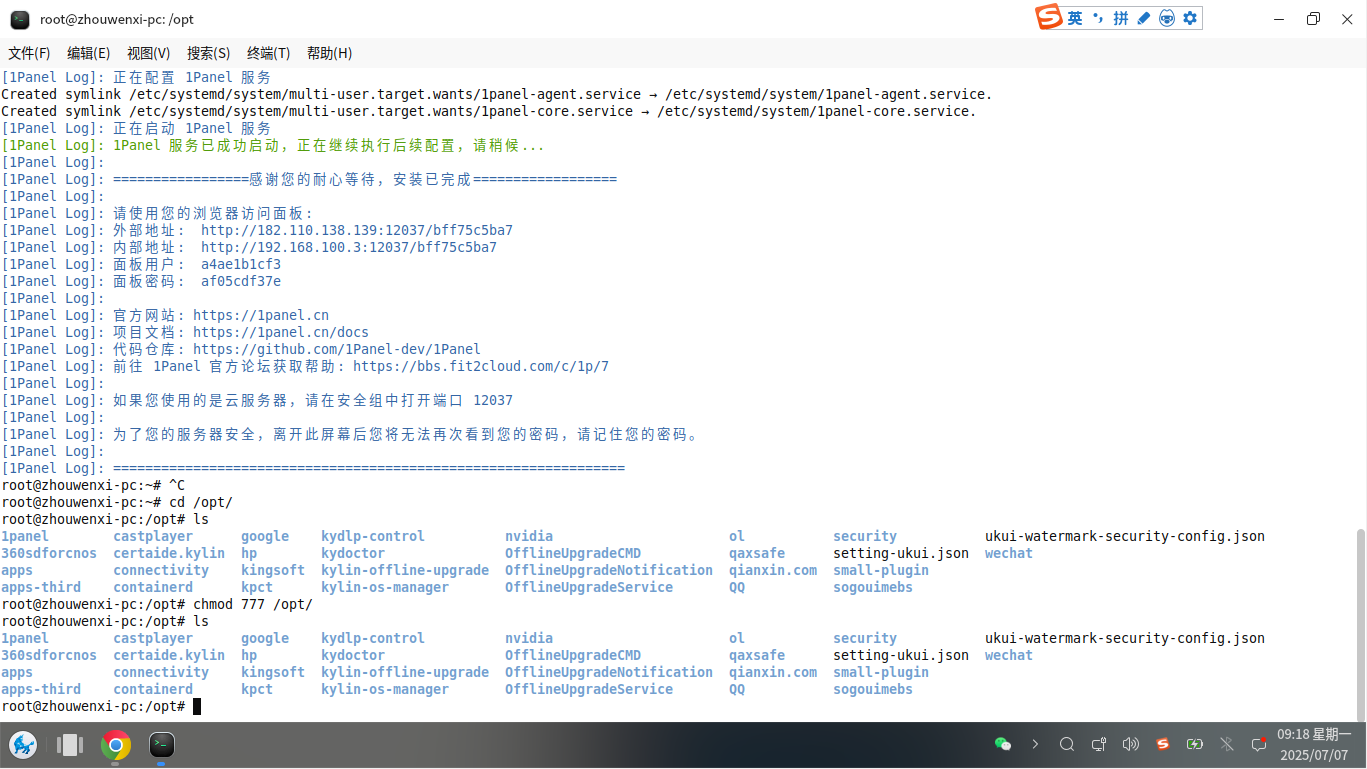
Task: Switch the 拼 pinyin input mode
Action: 1121,18
